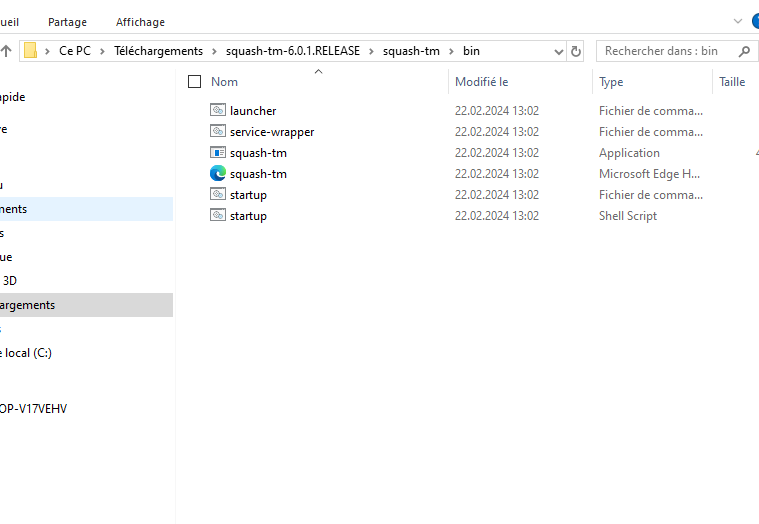Image resolution: width=759 pixels, height=524 pixels.
Task: Select the squash-tm Application icon
Action: coord(218,152)
